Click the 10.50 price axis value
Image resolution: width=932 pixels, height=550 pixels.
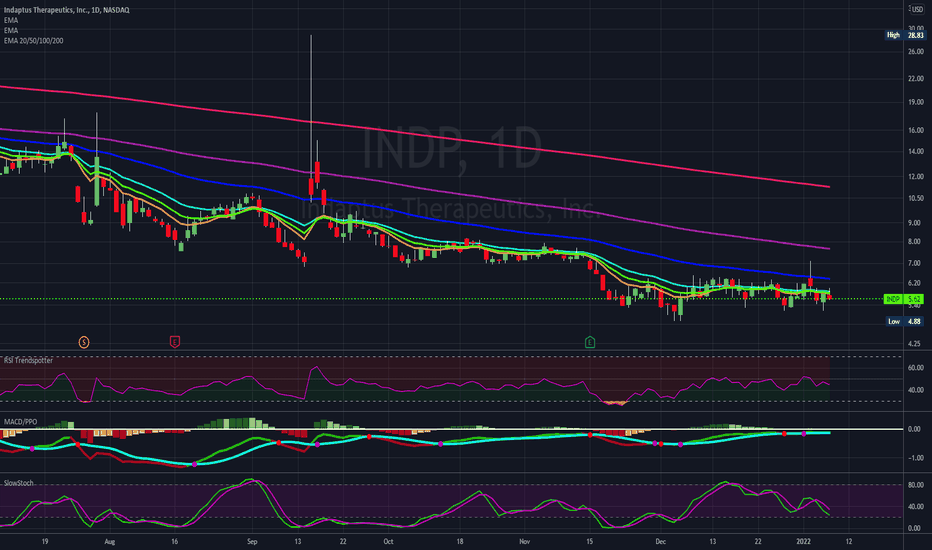click(916, 198)
